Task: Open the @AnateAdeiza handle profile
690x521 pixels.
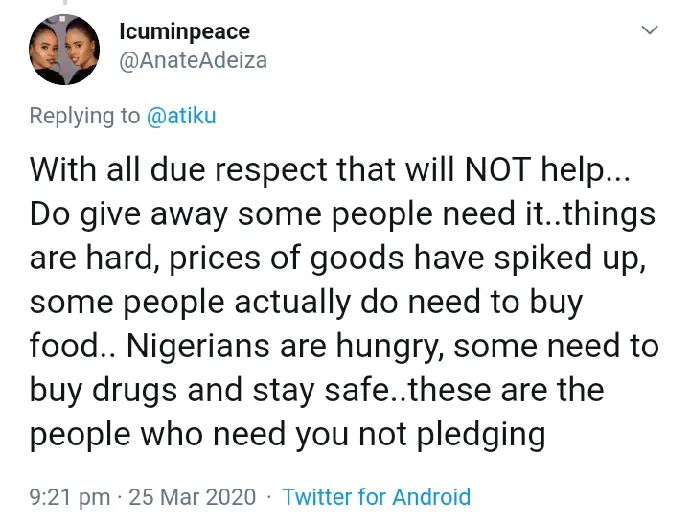Action: 193,61
